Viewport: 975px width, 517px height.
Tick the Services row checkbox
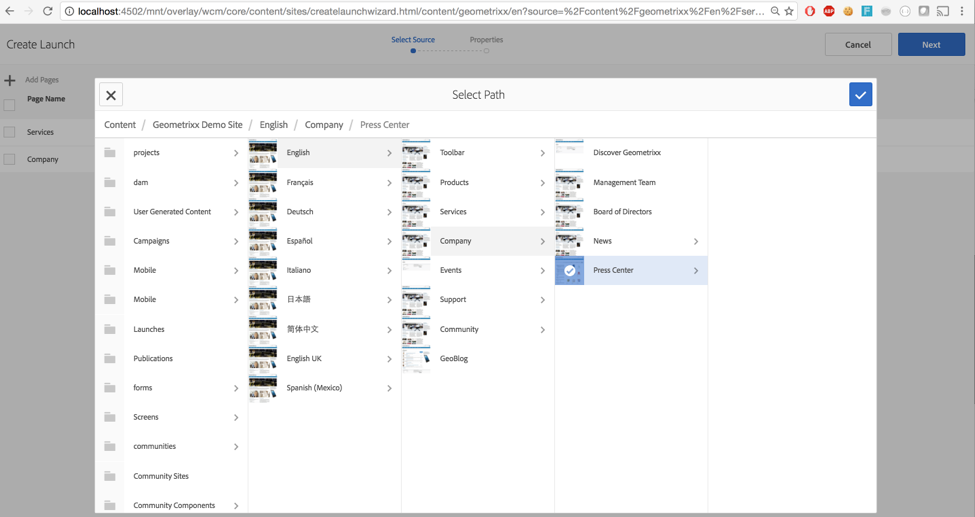10,132
